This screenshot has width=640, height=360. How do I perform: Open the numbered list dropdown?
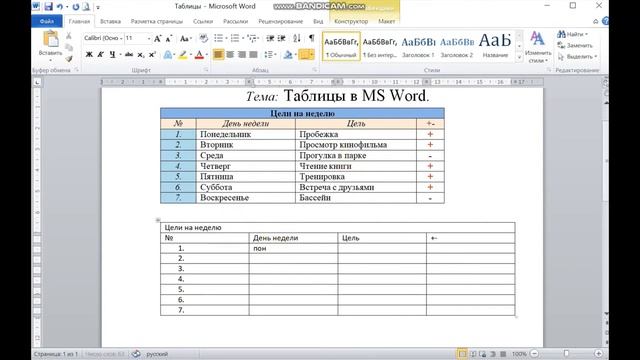tap(243, 38)
